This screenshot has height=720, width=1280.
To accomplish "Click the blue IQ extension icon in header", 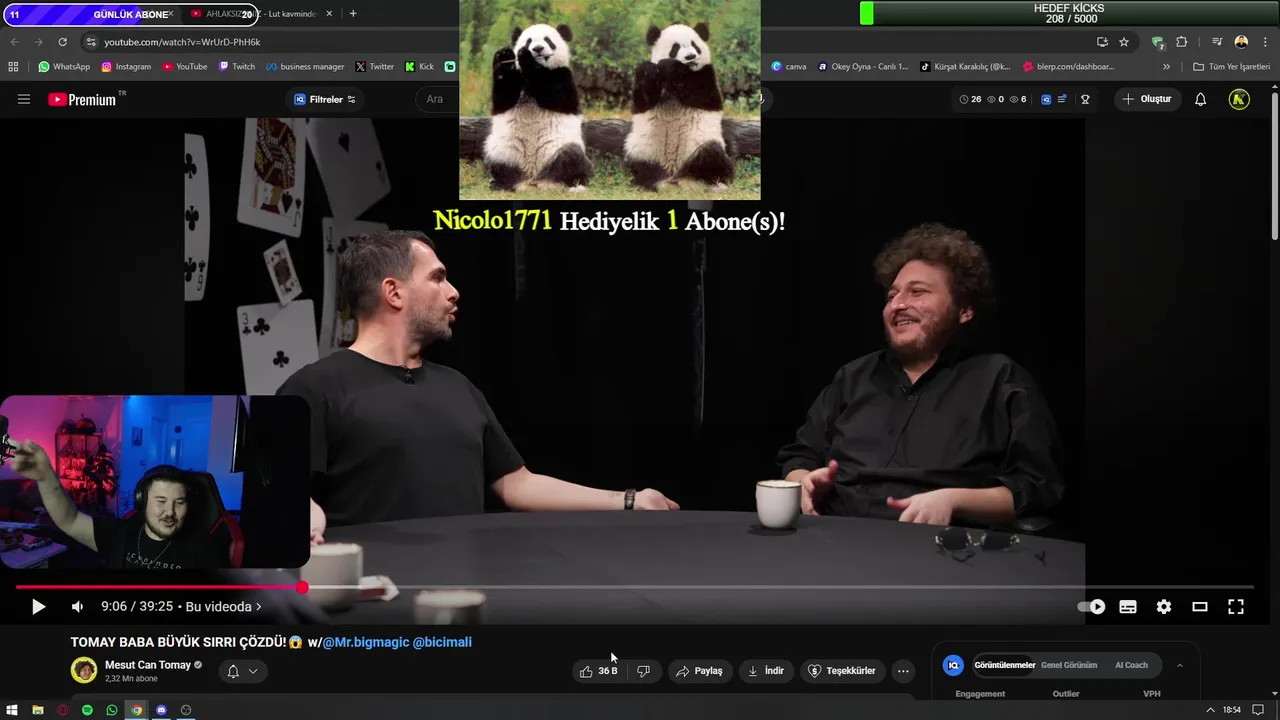I will pyautogui.click(x=1046, y=99).
